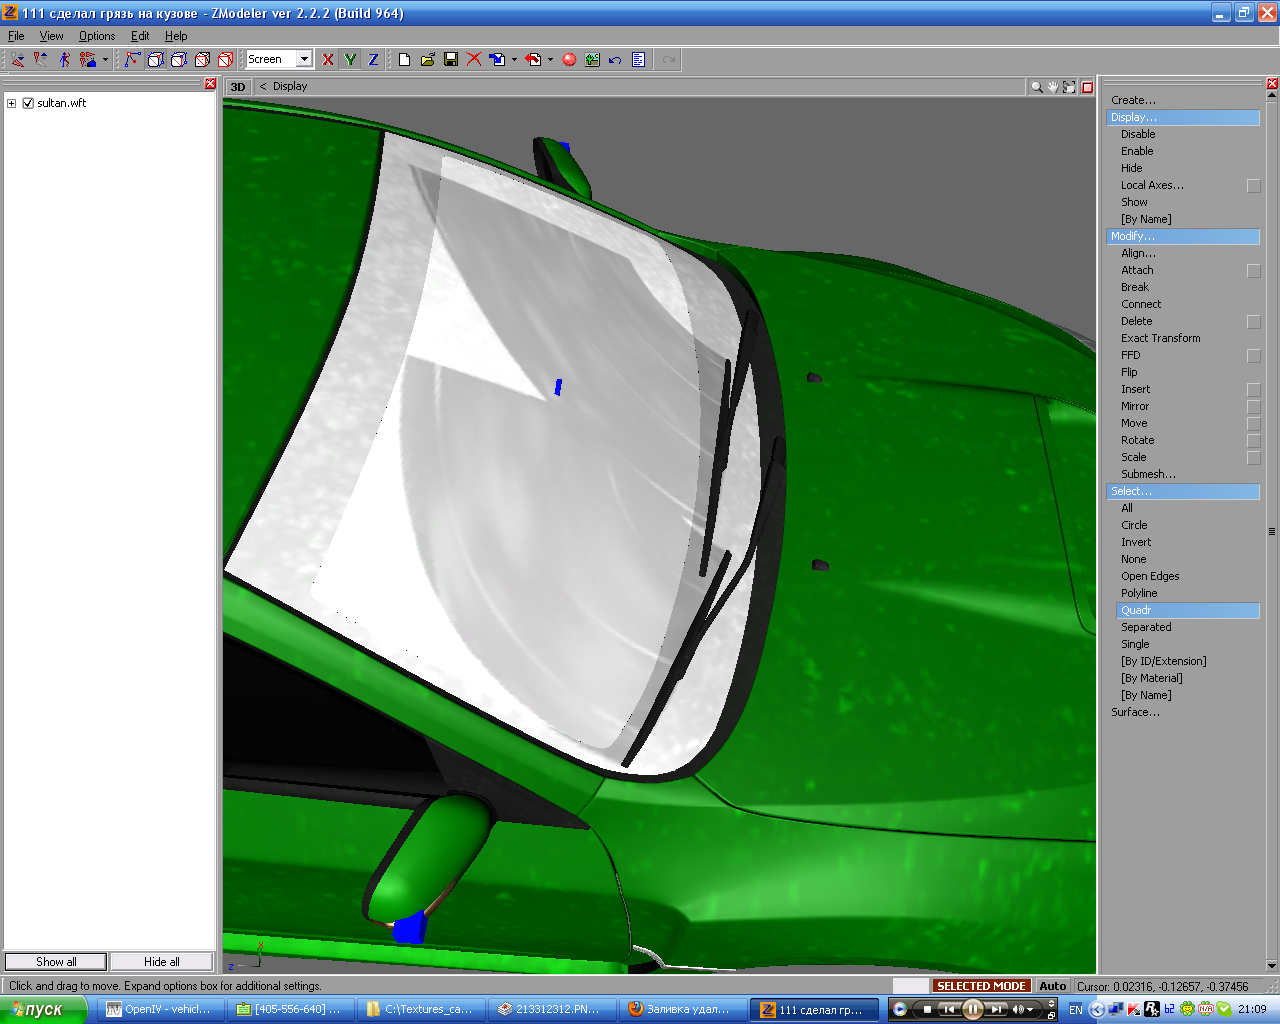Toggle the SELECTED MODE indicator
The width and height of the screenshot is (1280, 1024).
980,986
